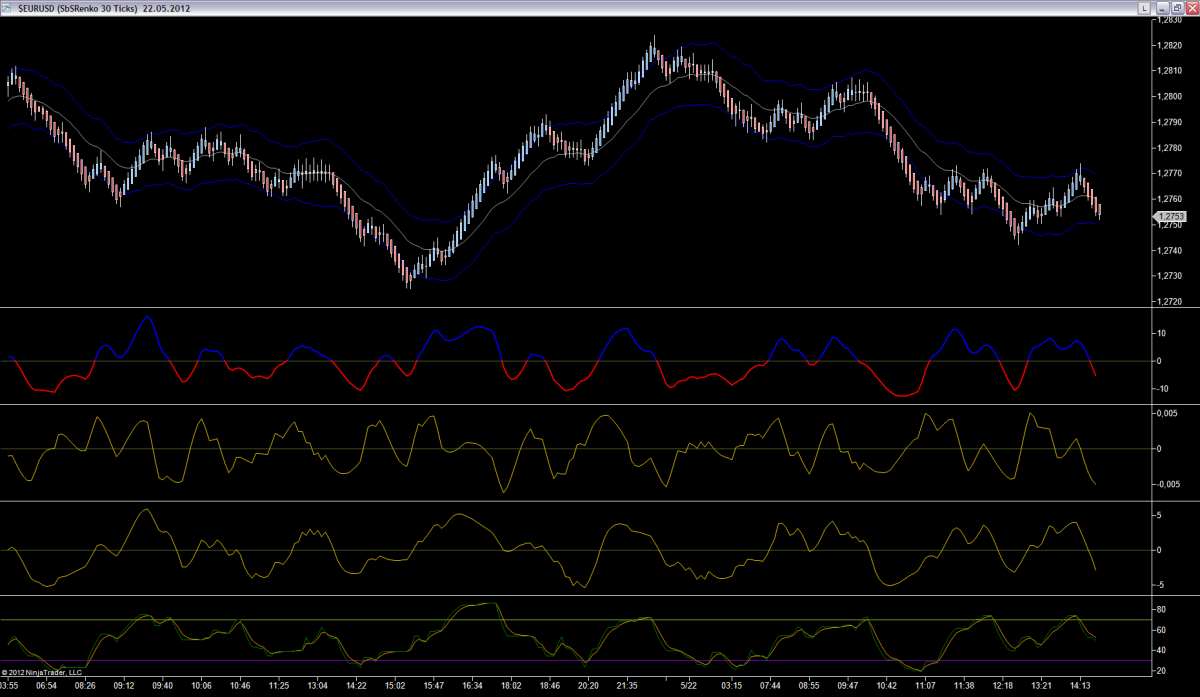Click the 09:12 time axis label
Screen dimensions: 1200x697
124,687
